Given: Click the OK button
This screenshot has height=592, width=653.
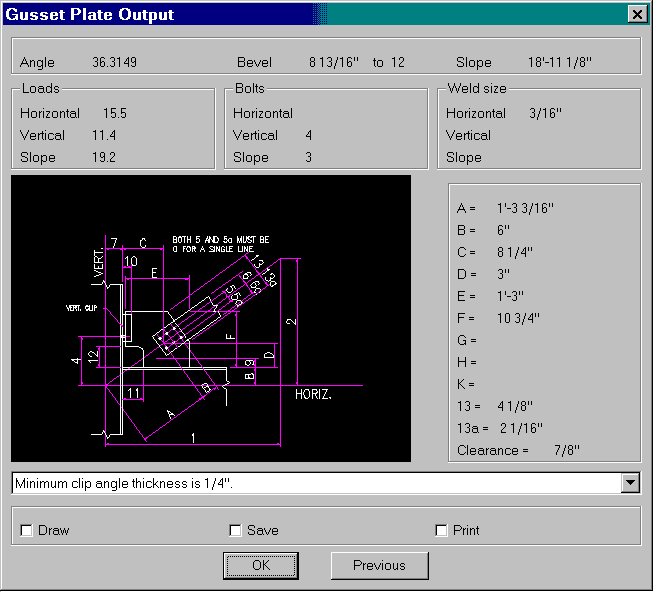Looking at the screenshot, I should tap(261, 565).
